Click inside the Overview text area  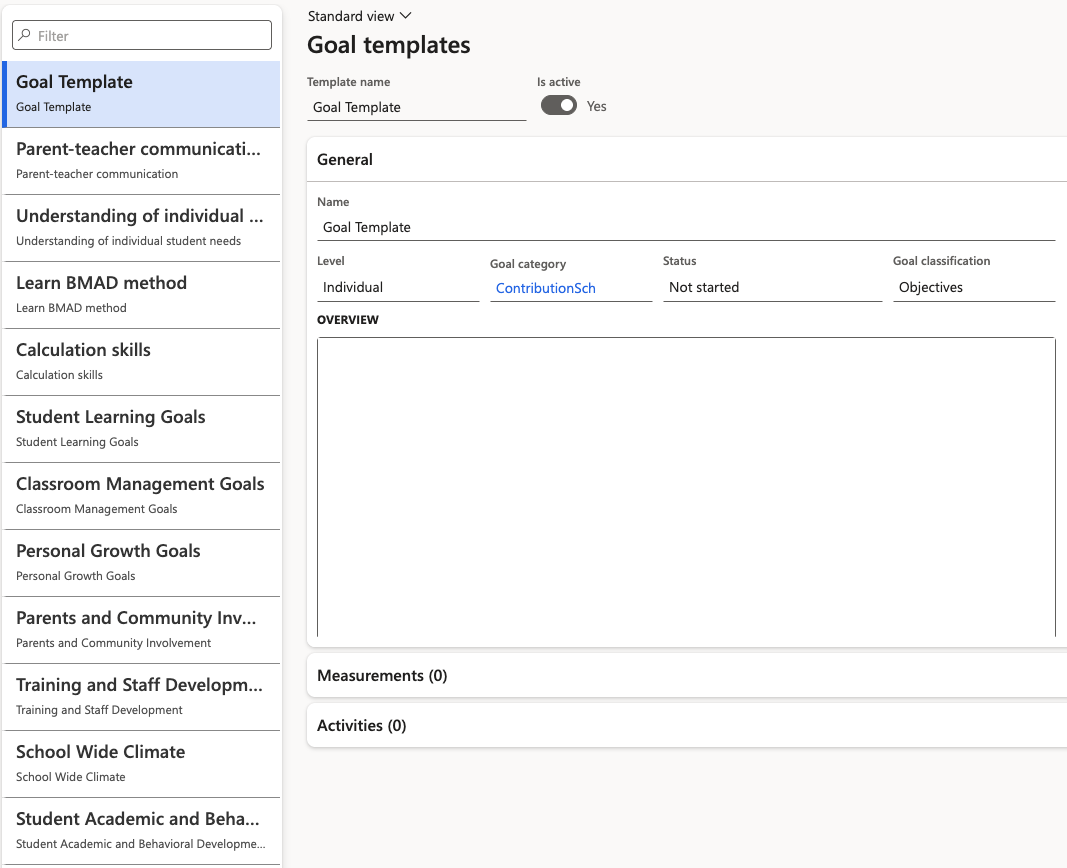pyautogui.click(x=686, y=487)
